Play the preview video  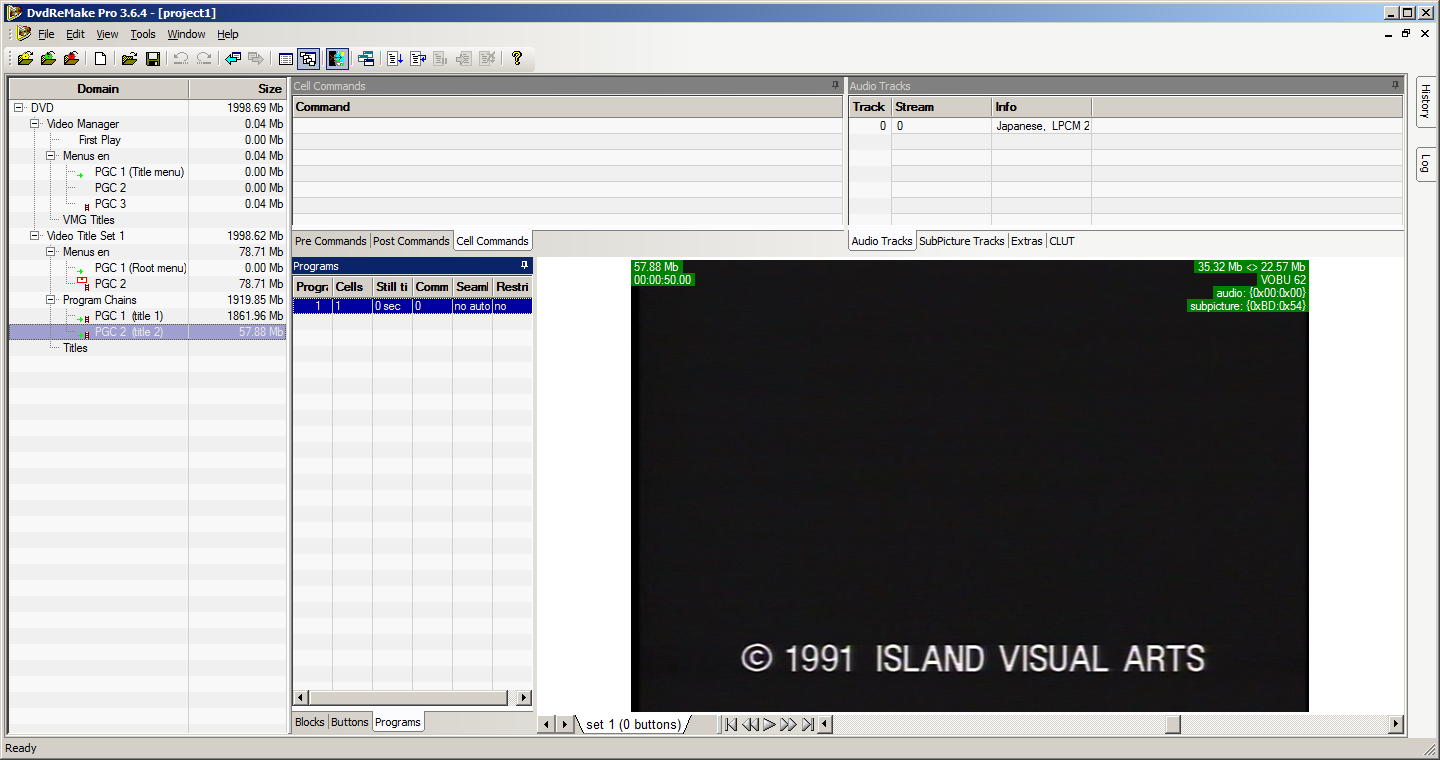769,724
